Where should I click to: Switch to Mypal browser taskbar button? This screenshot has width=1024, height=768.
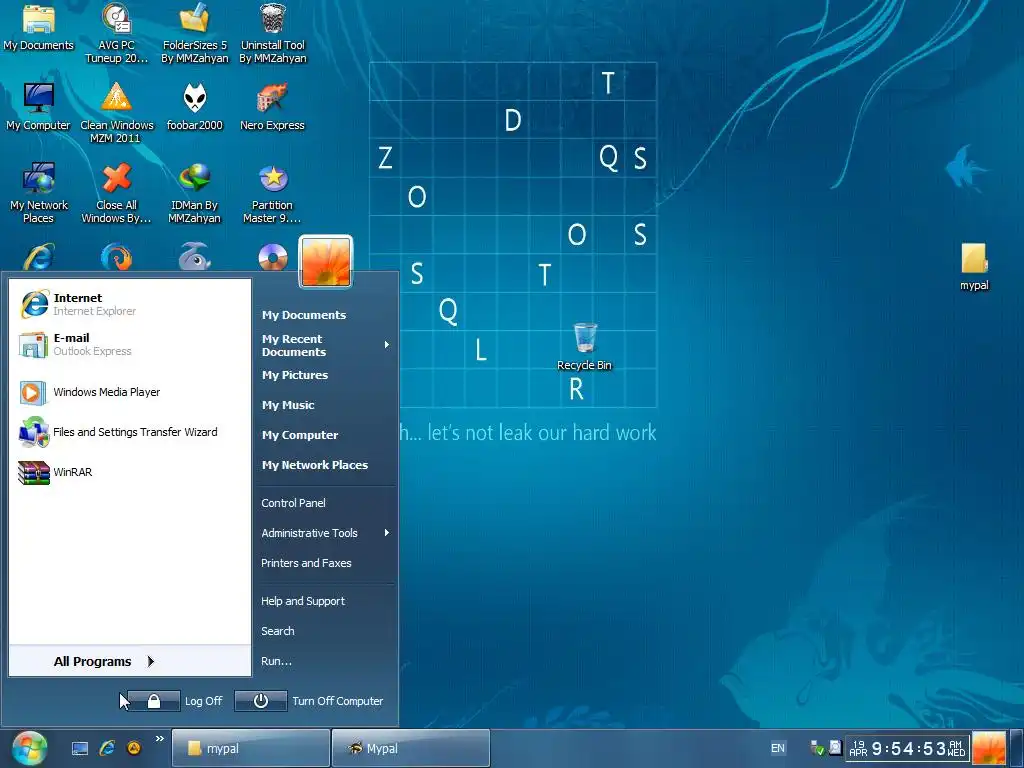(411, 748)
